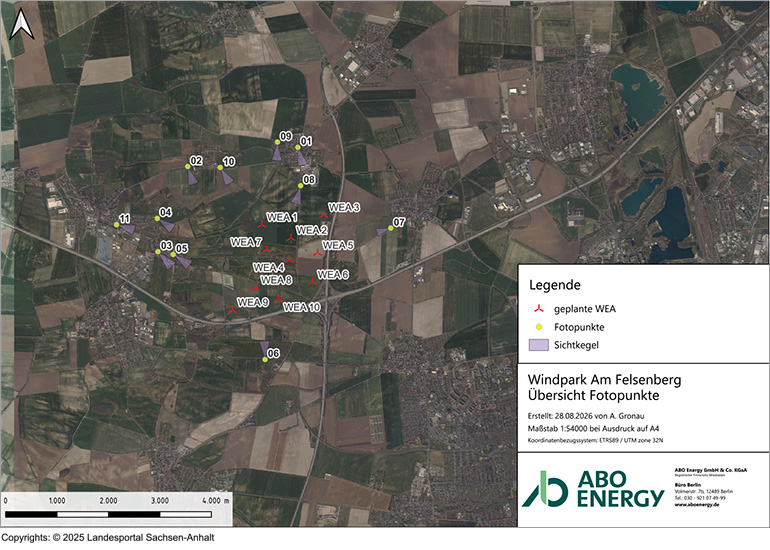
Task: Open the www.aboenergy.de web address
Action: [697, 504]
